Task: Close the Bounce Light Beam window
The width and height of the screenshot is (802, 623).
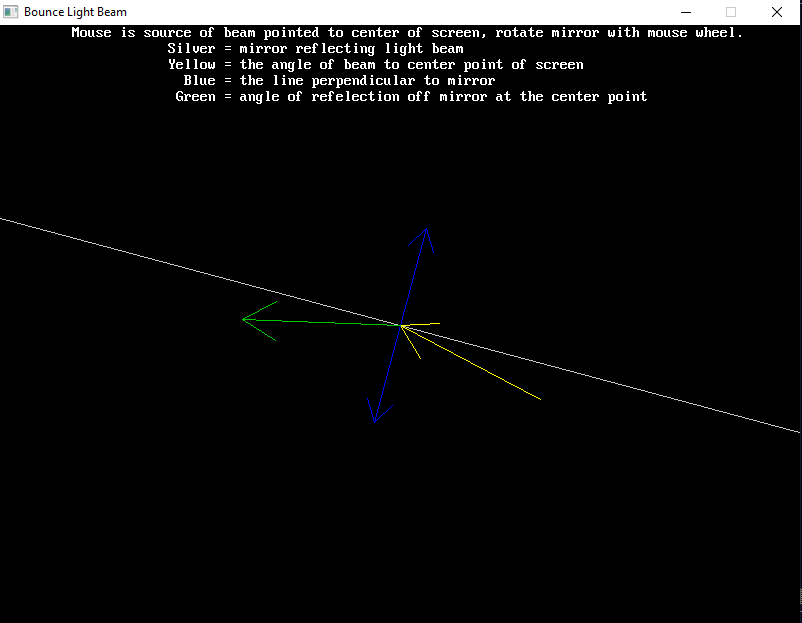Action: point(776,12)
